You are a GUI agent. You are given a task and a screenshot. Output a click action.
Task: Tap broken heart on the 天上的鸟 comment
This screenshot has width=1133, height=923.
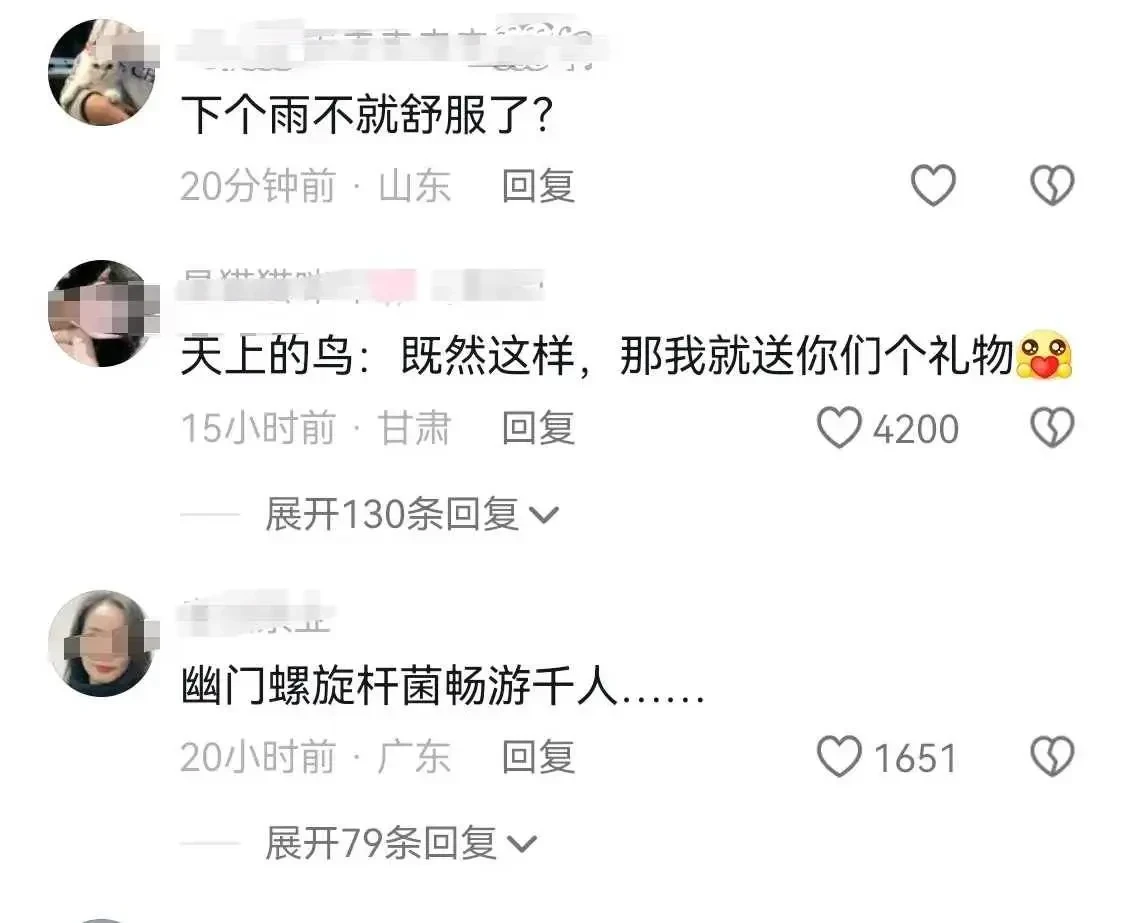coord(1052,428)
